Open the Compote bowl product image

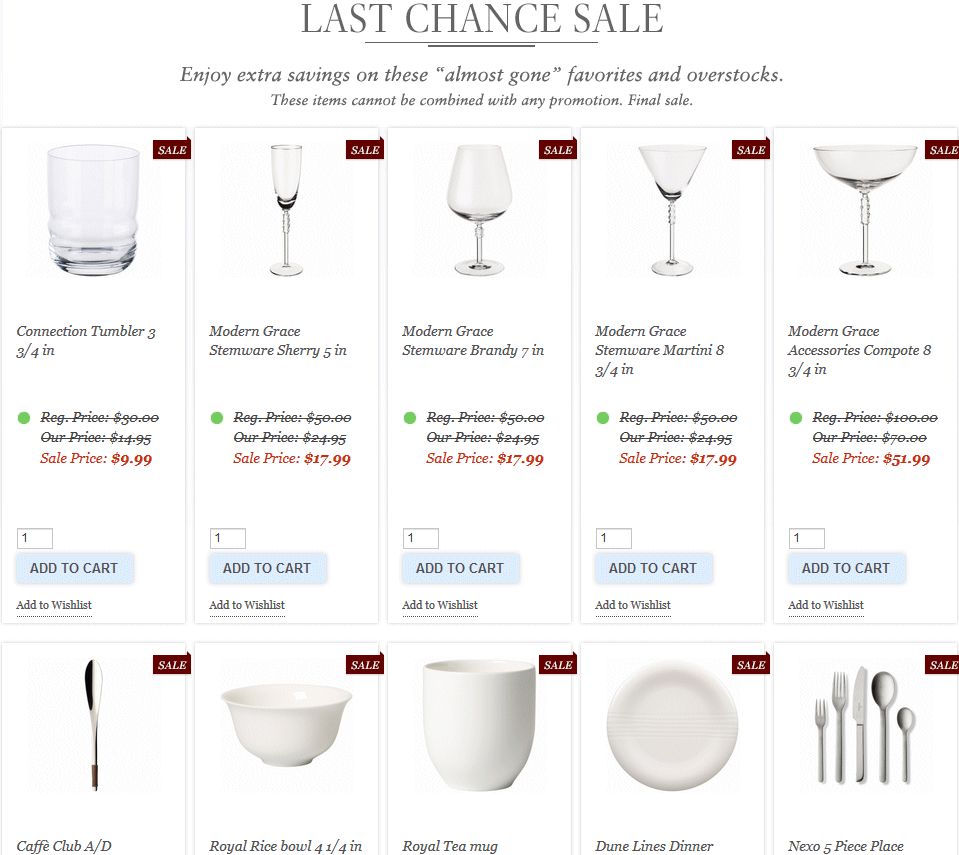click(865, 211)
